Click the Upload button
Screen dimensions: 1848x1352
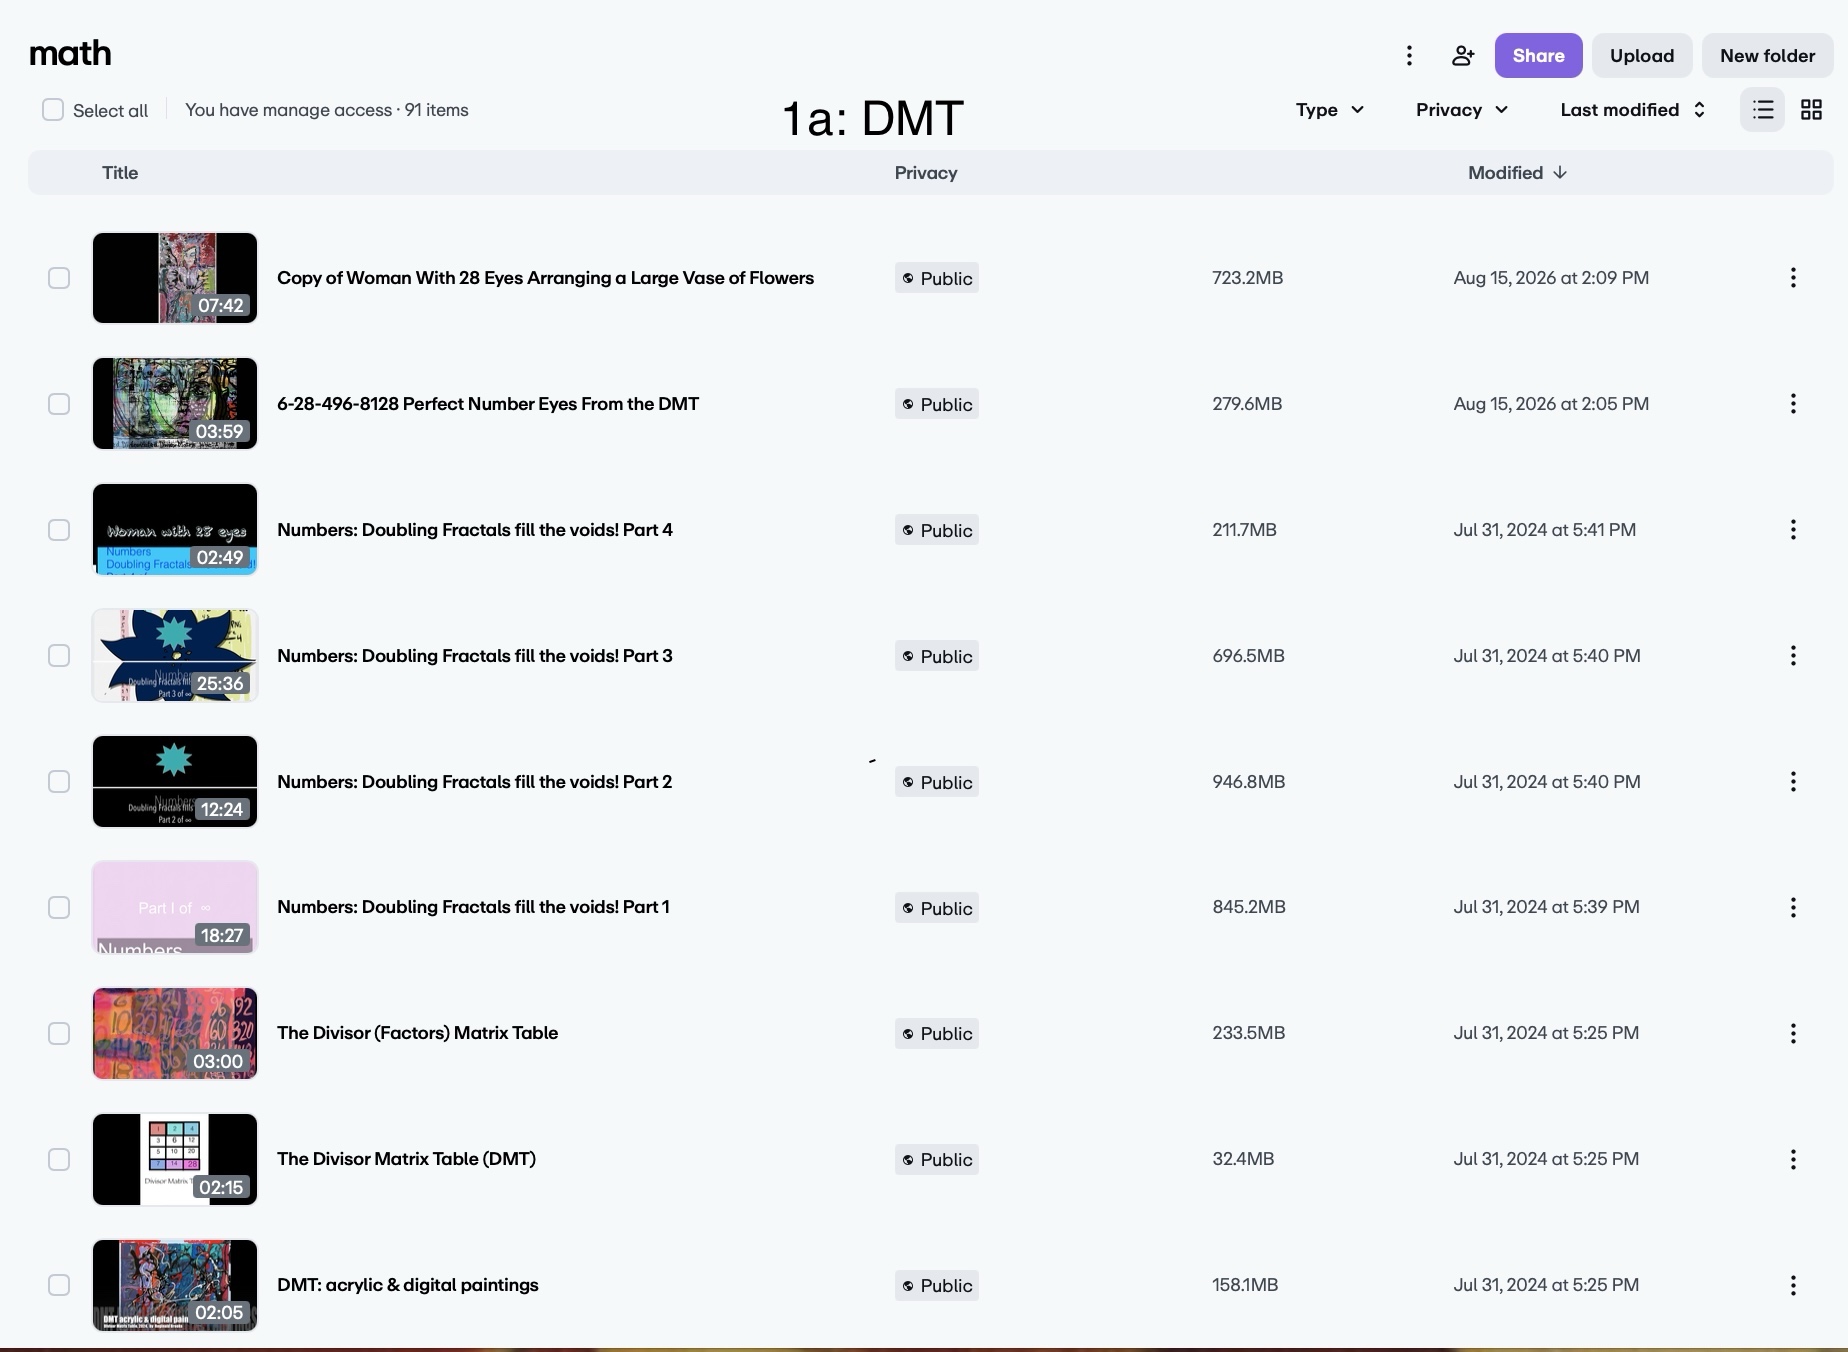coord(1642,56)
